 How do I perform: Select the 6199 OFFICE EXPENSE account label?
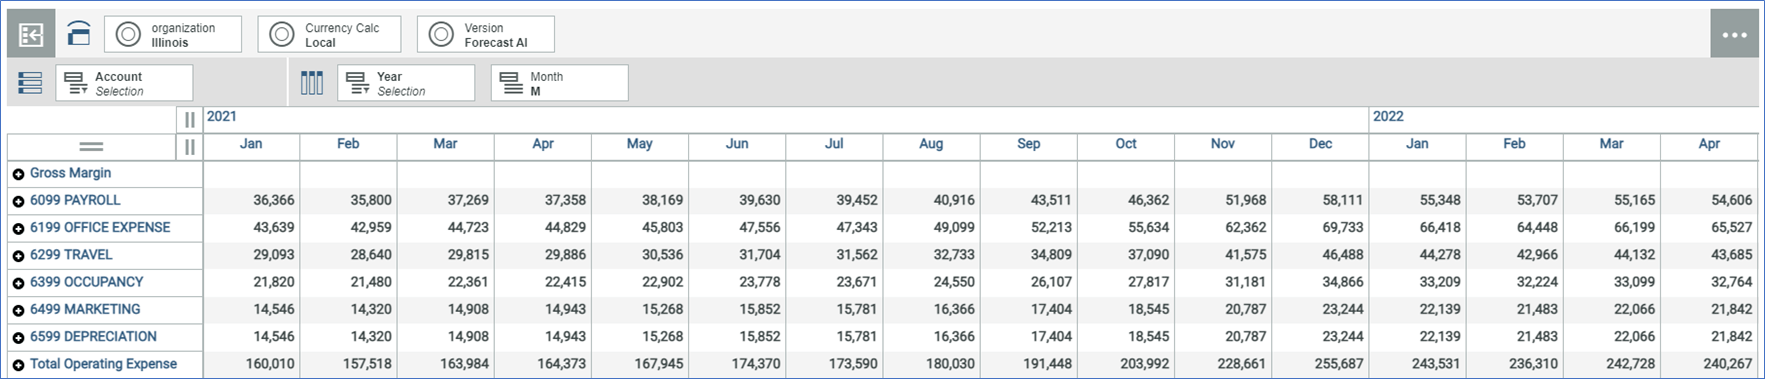point(100,227)
